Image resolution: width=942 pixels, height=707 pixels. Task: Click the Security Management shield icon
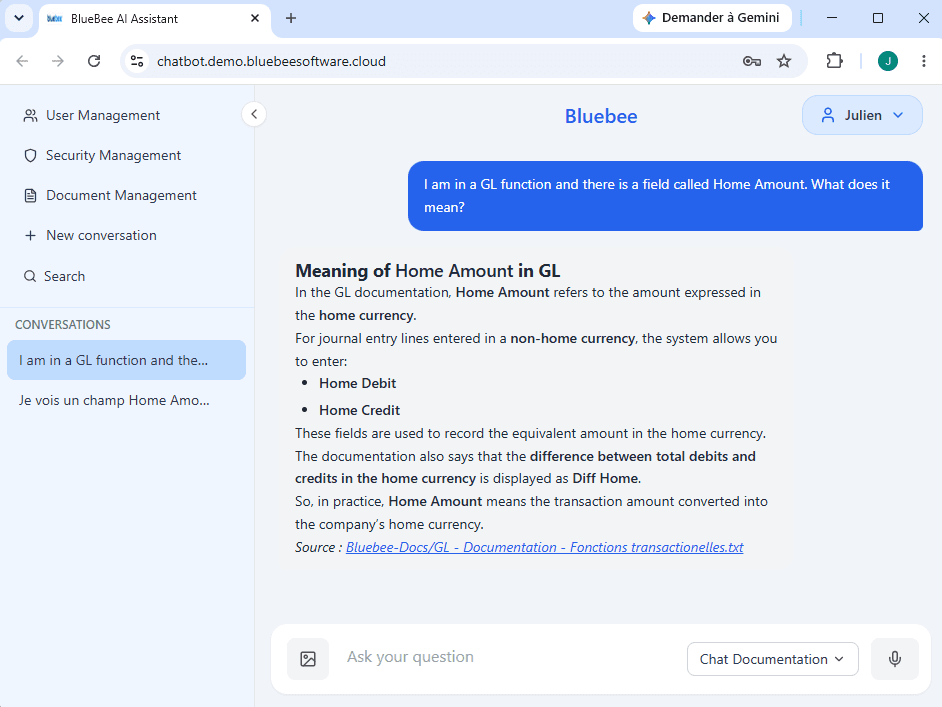pos(30,156)
